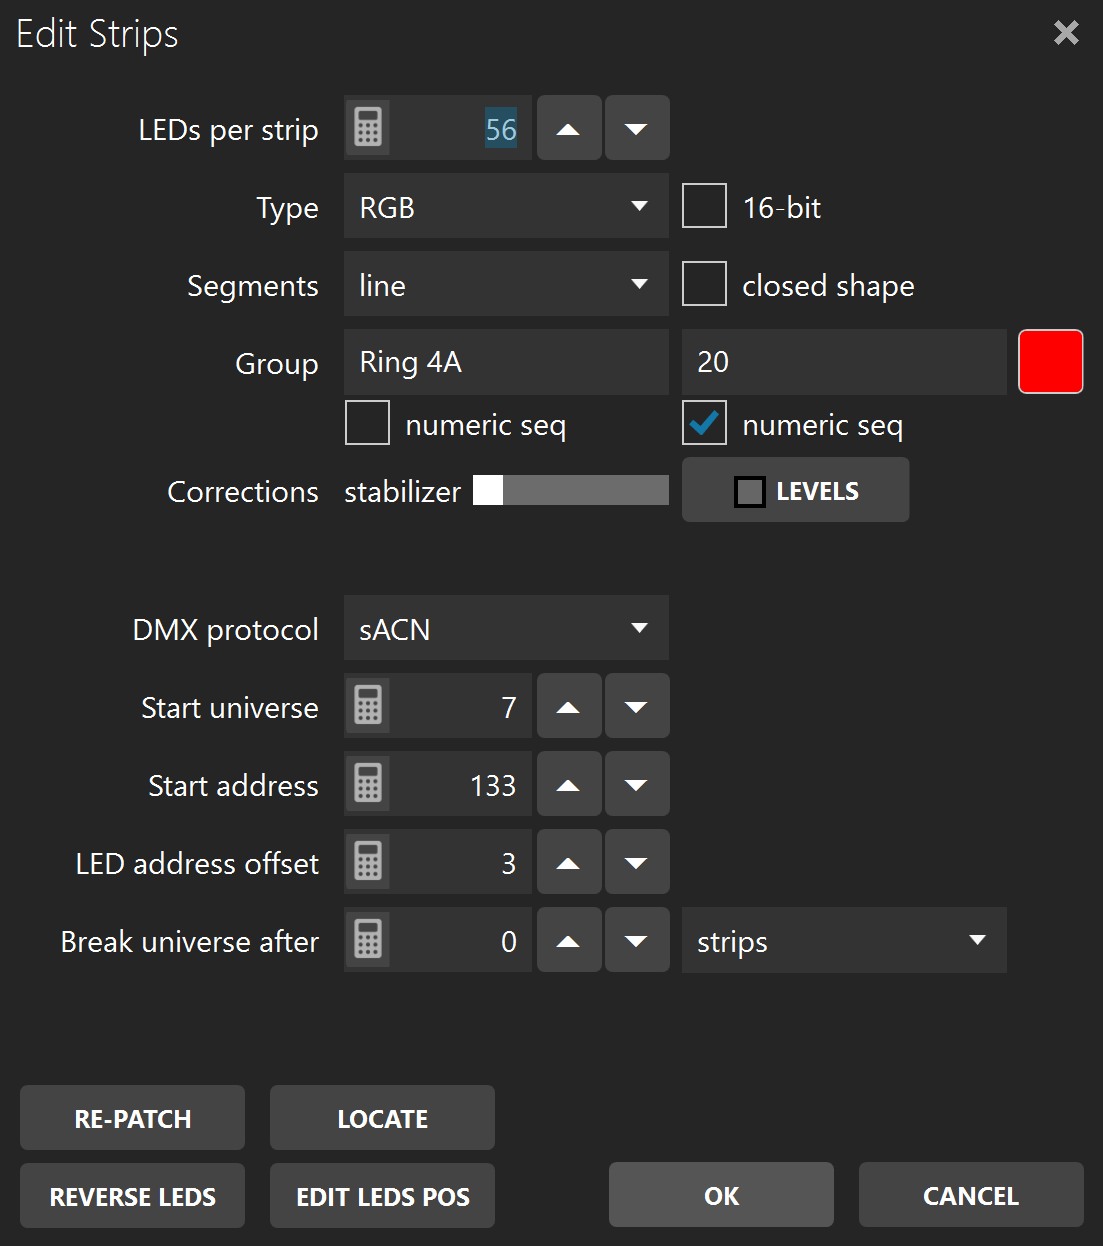Click the group number field showing 20
Image resolution: width=1103 pixels, height=1246 pixels.
coord(844,362)
